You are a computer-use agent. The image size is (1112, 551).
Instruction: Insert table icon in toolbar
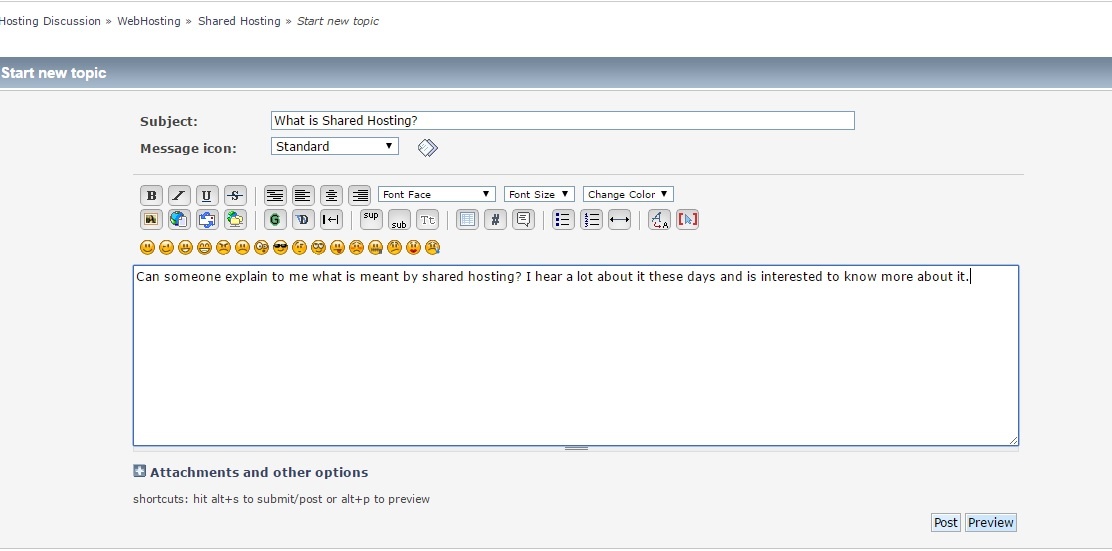[467, 220]
